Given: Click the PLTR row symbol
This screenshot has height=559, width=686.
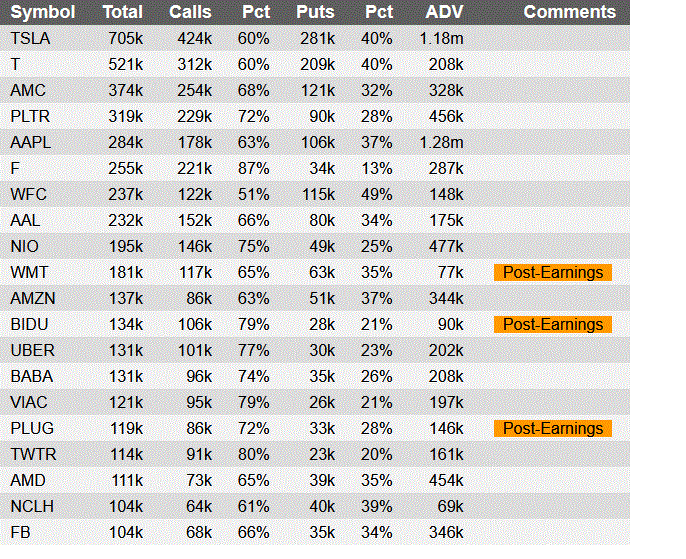Looking at the screenshot, I should (30, 116).
